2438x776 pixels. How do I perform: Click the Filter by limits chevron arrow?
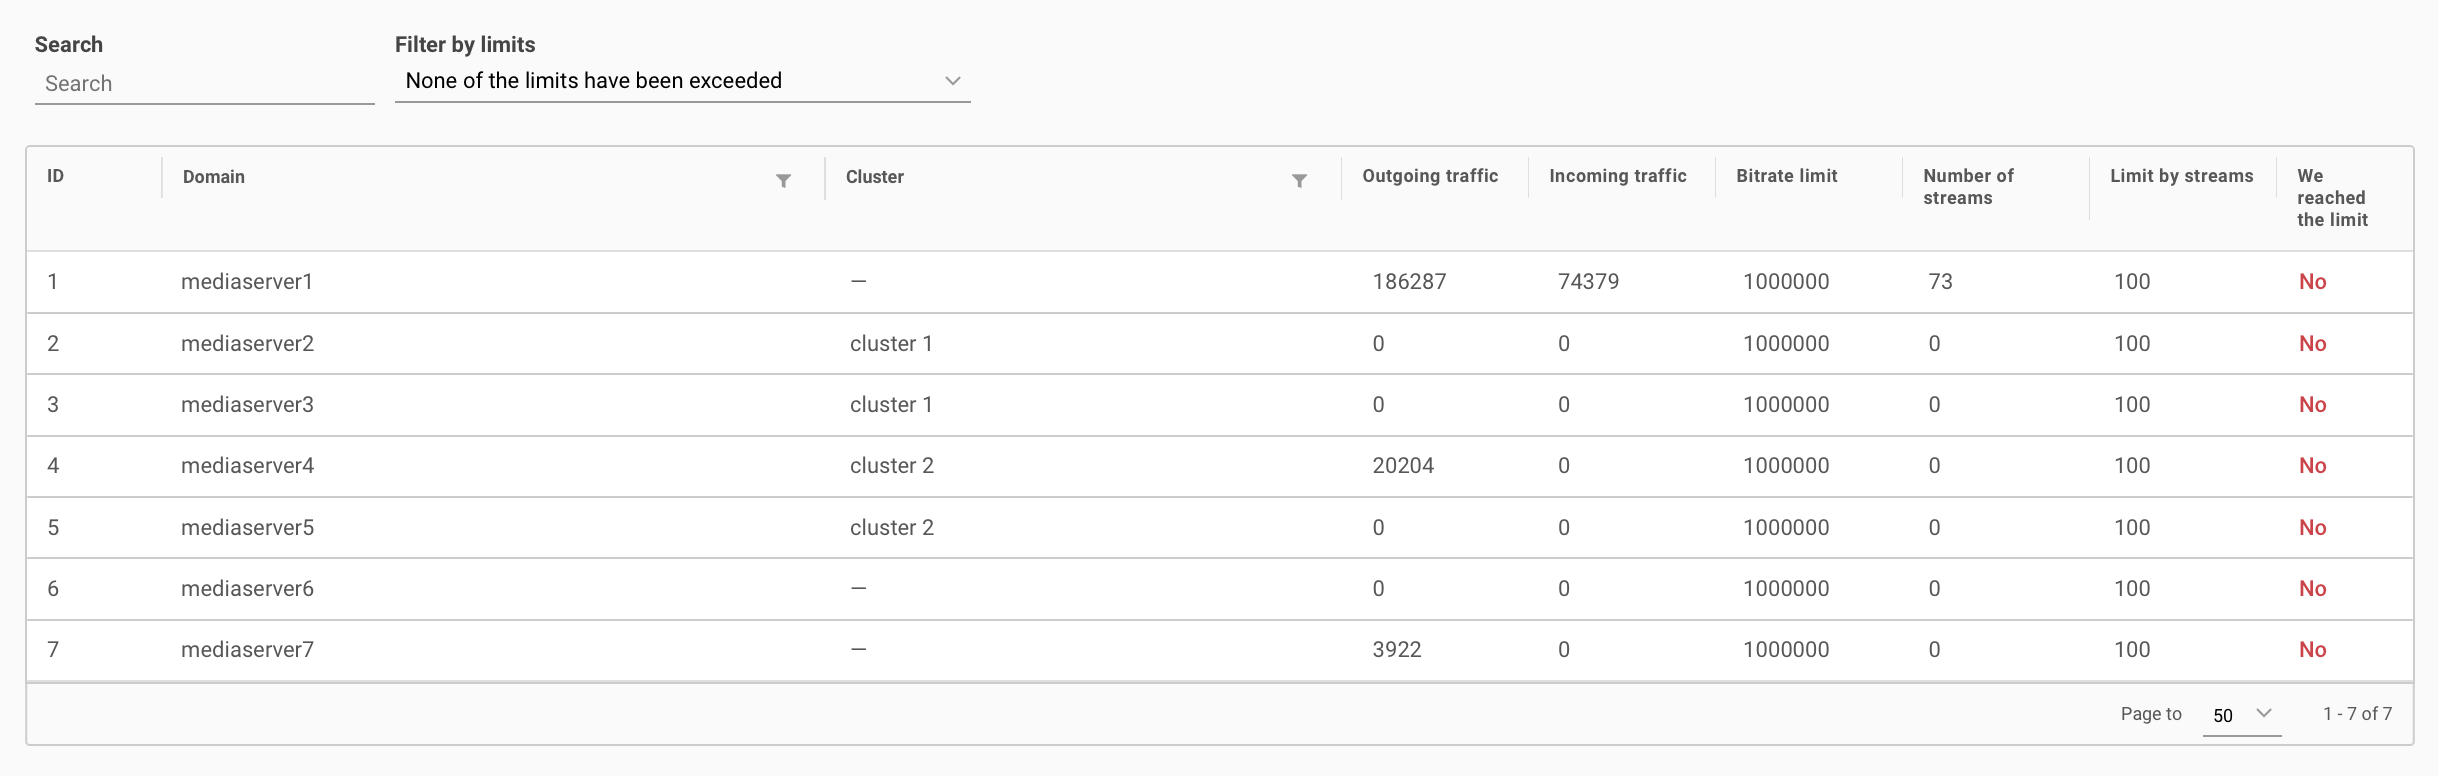click(x=952, y=81)
